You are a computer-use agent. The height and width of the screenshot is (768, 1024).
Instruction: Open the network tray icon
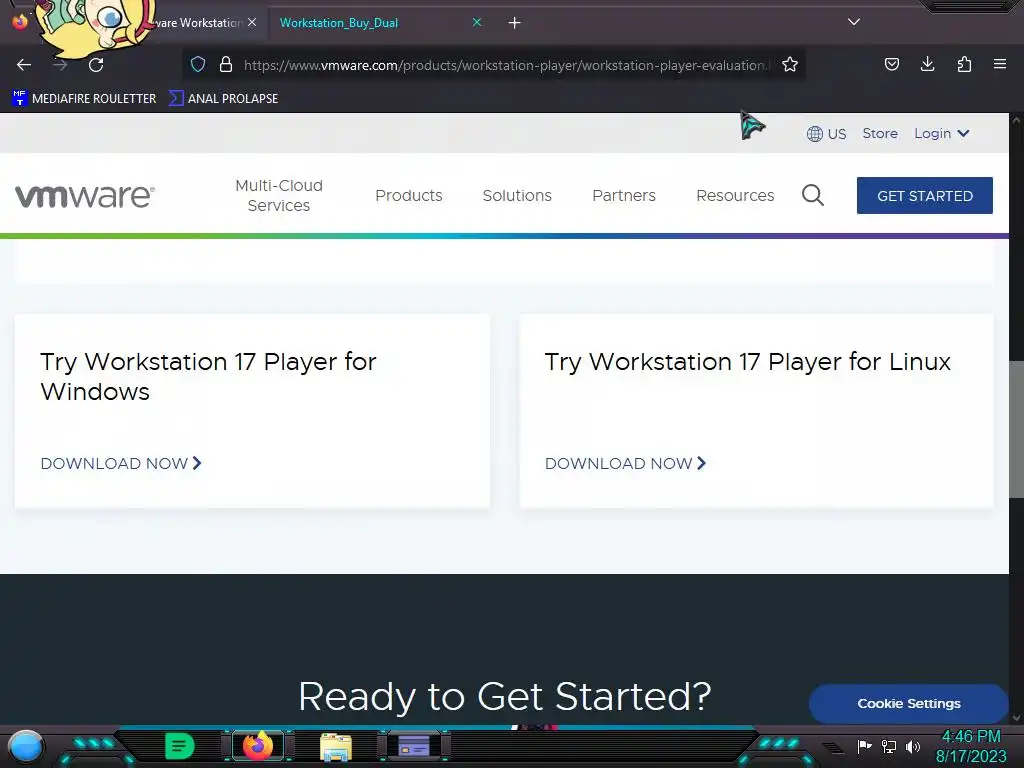click(x=889, y=746)
